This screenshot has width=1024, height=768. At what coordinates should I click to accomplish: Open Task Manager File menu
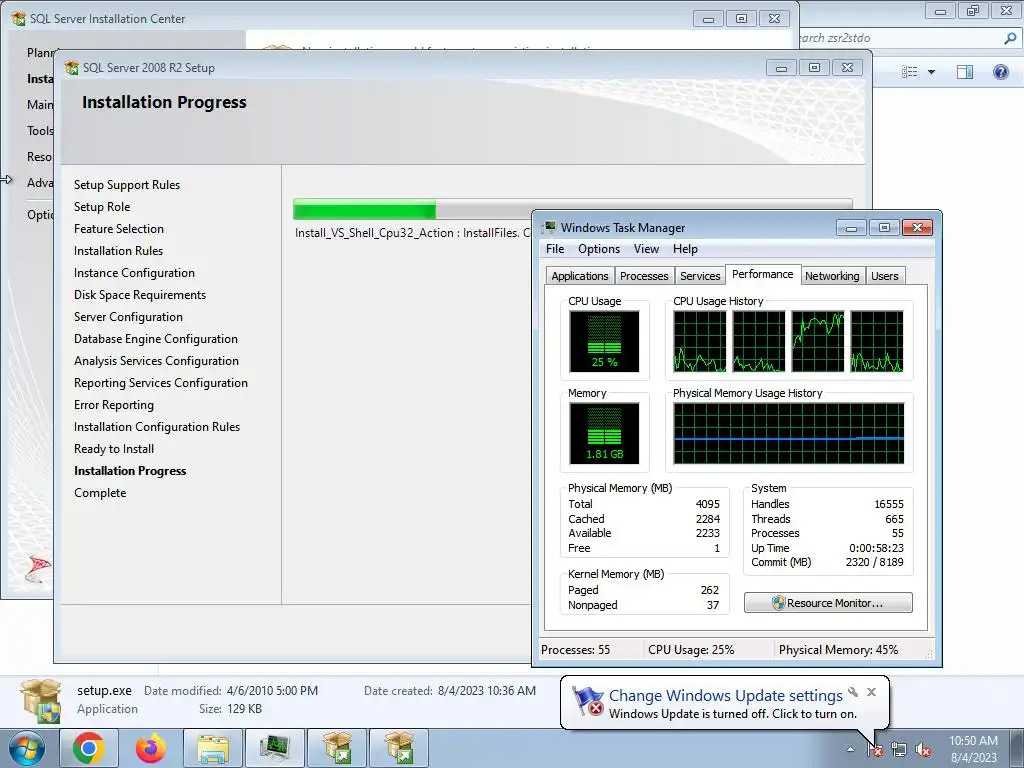pyautogui.click(x=555, y=249)
